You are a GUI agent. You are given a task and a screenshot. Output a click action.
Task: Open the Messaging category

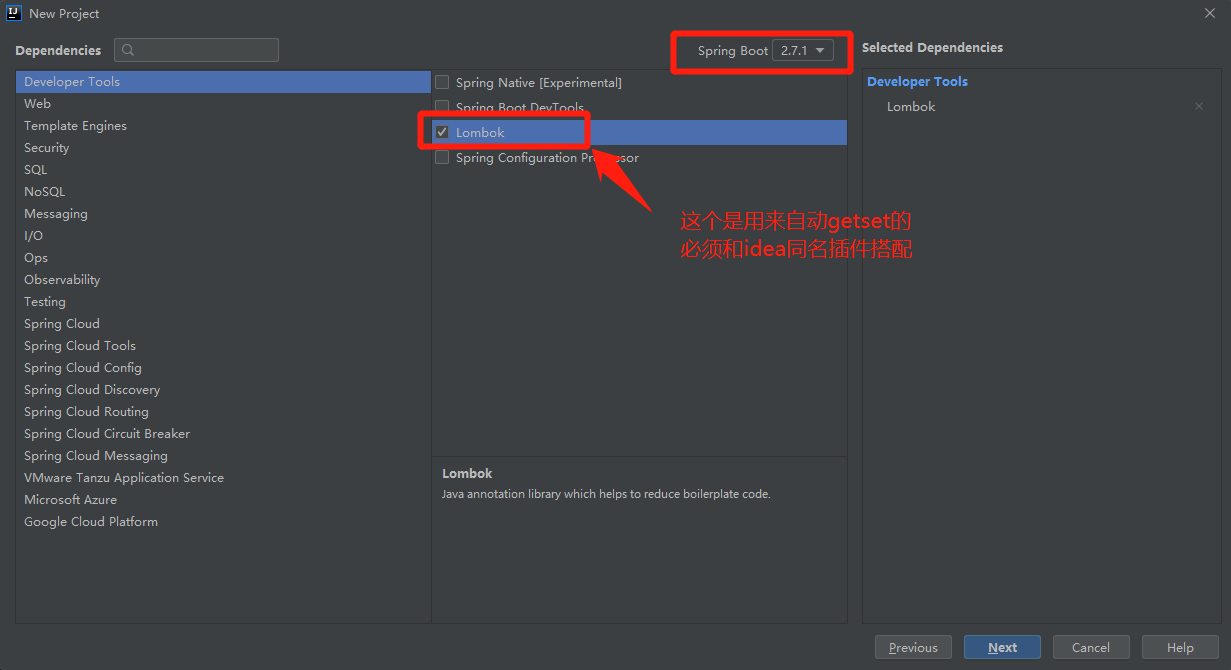223,214
